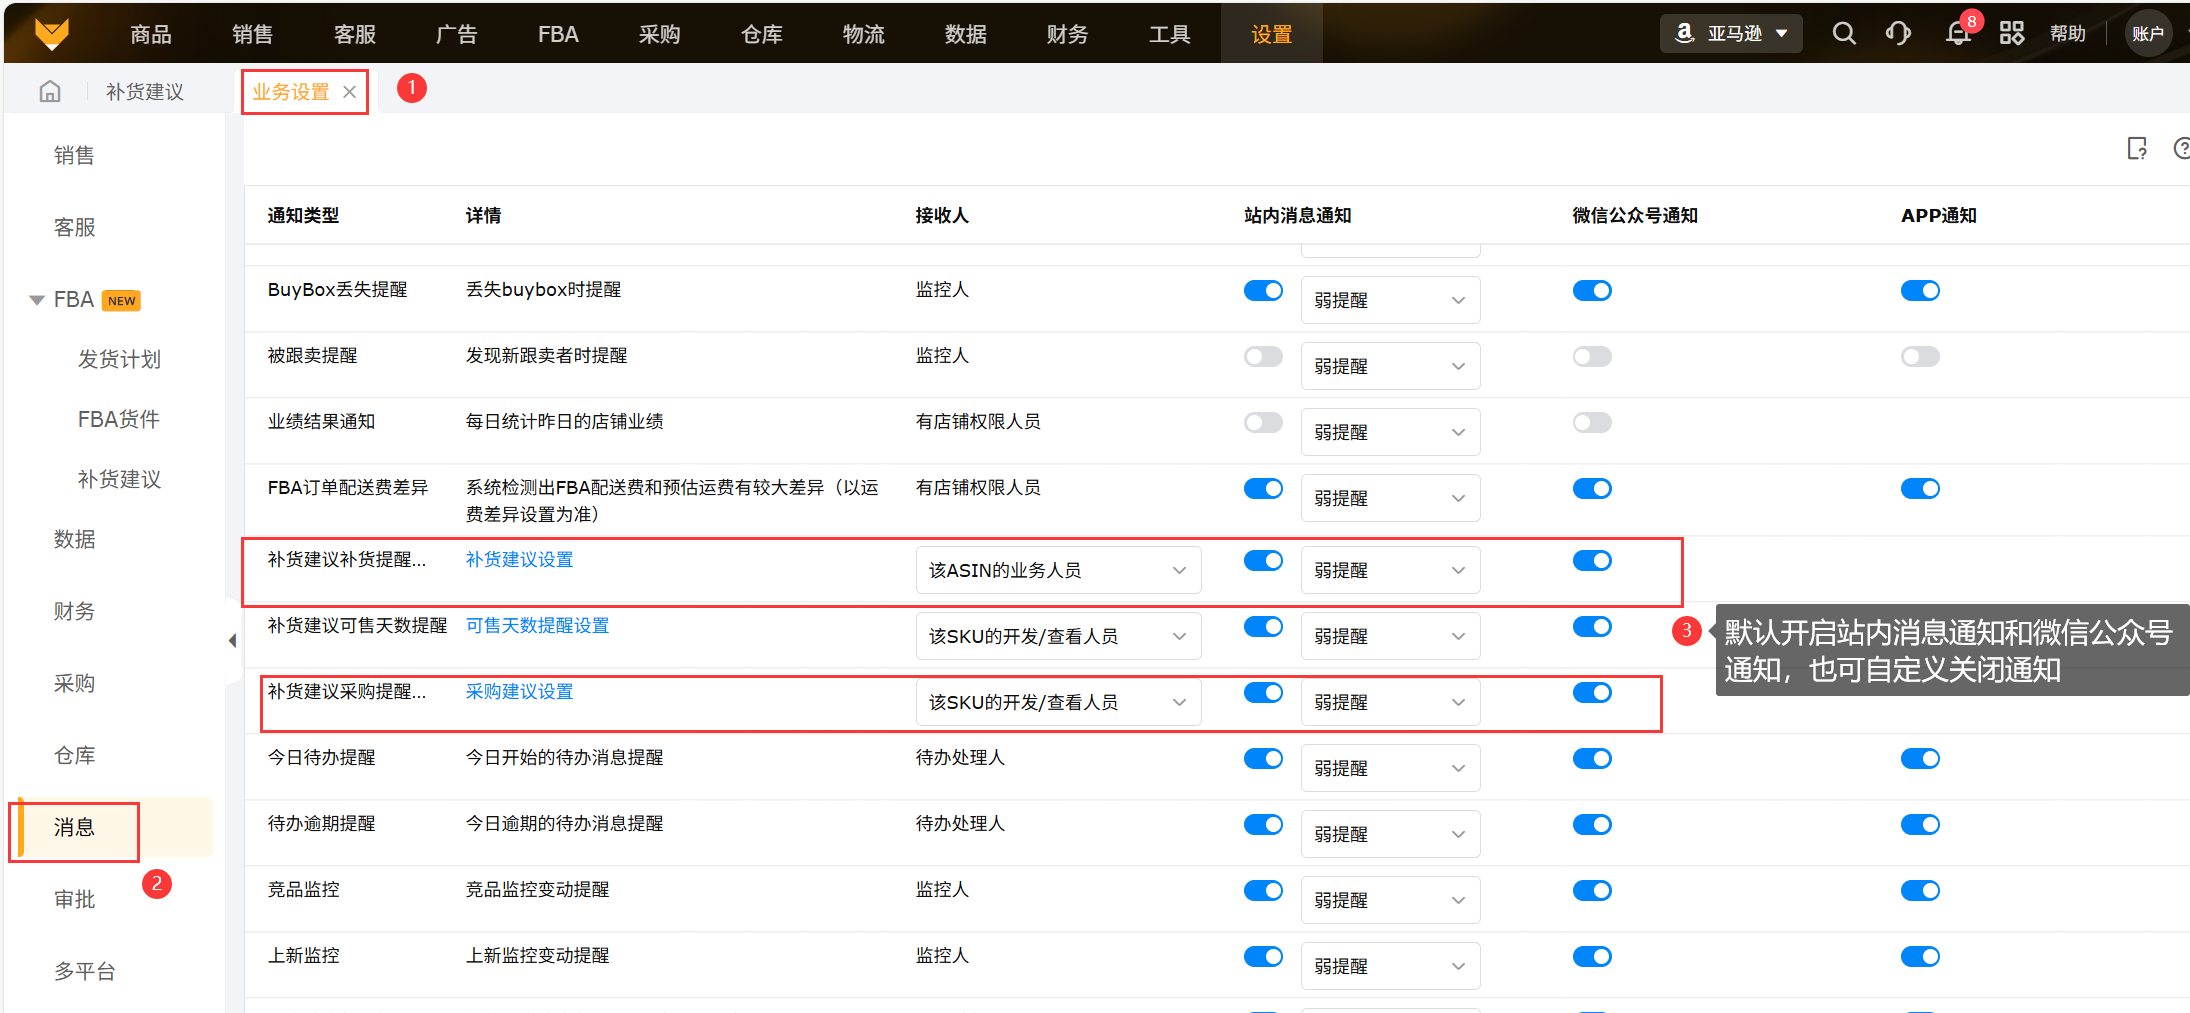2190x1013 pixels.
Task: Click 帮助 in the top bar
Action: pyautogui.click(x=2068, y=34)
